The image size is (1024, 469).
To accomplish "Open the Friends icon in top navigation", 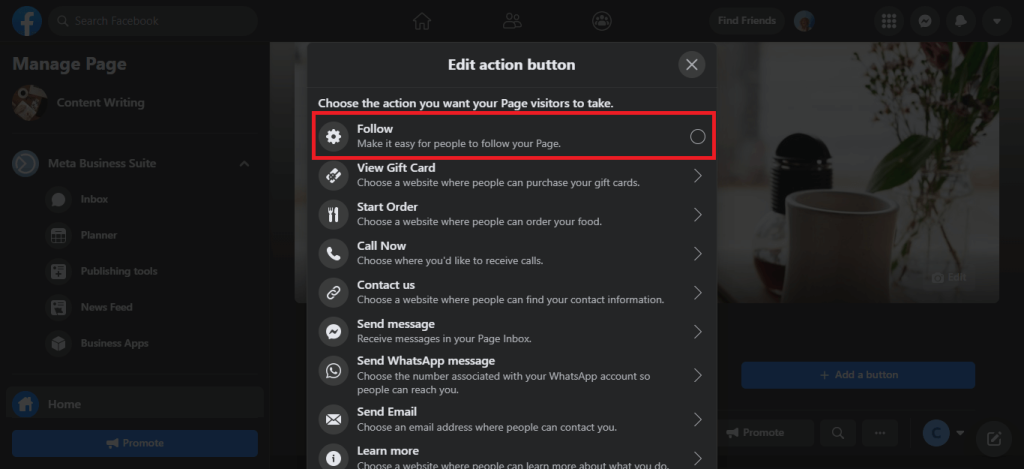I will [512, 21].
